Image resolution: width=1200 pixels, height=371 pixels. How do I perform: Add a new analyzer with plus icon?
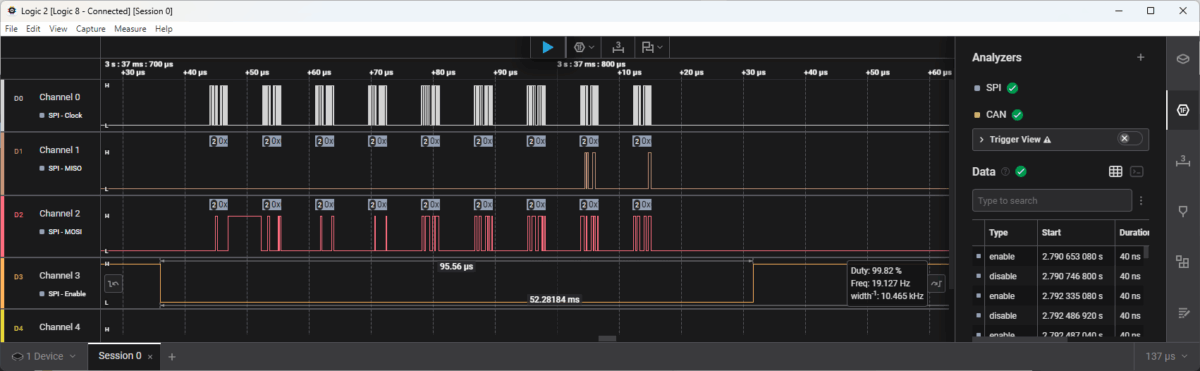[x=1141, y=58]
